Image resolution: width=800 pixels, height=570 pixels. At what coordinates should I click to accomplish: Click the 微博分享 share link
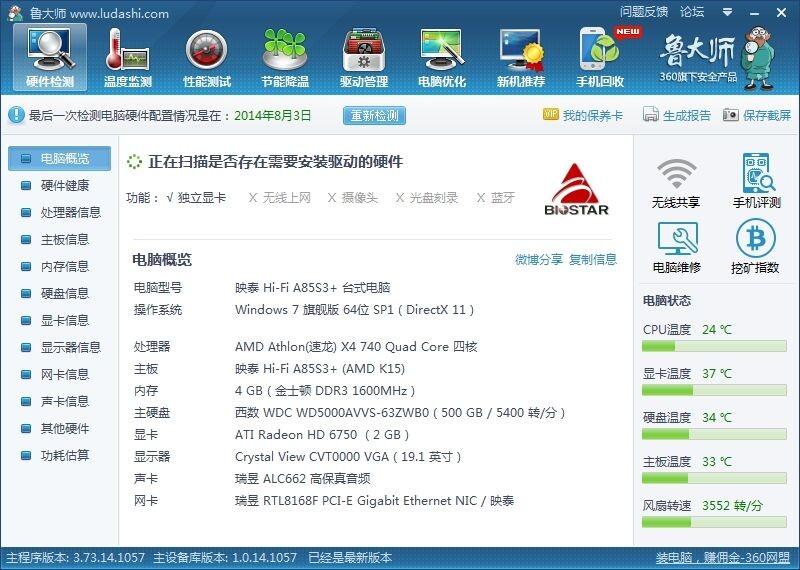[x=539, y=260]
